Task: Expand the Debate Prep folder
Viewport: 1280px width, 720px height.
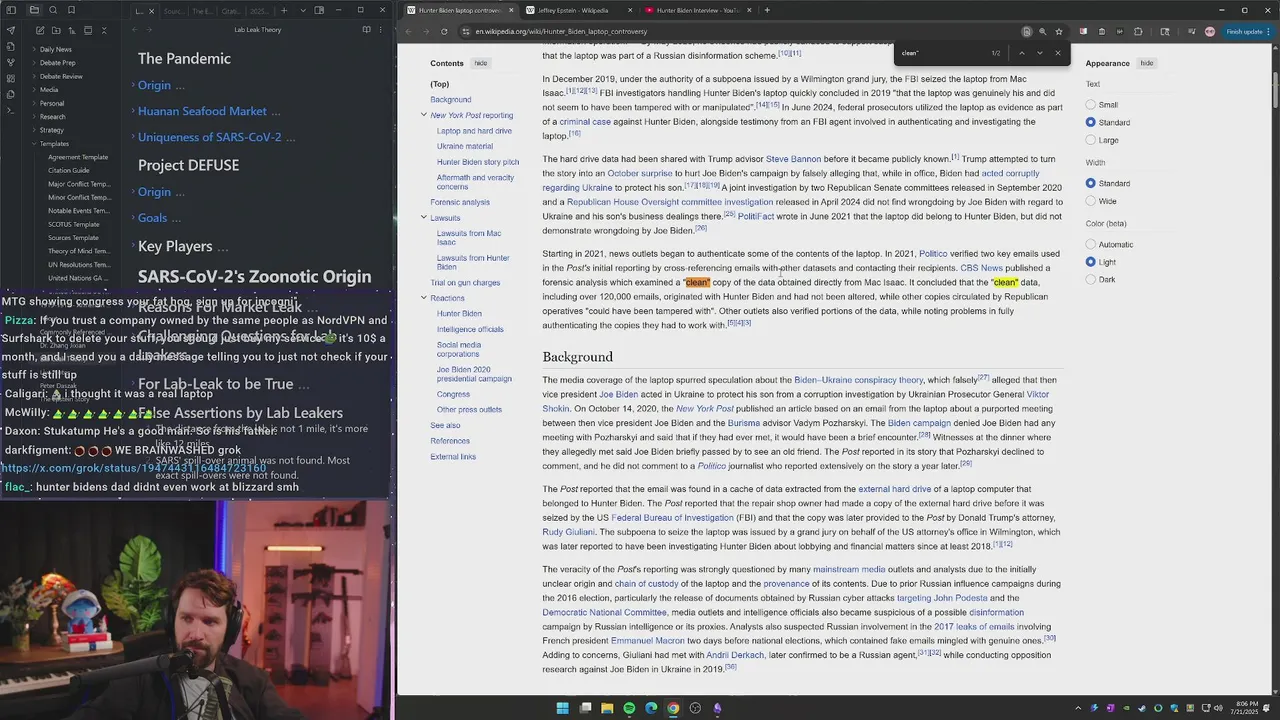Action: point(57,62)
